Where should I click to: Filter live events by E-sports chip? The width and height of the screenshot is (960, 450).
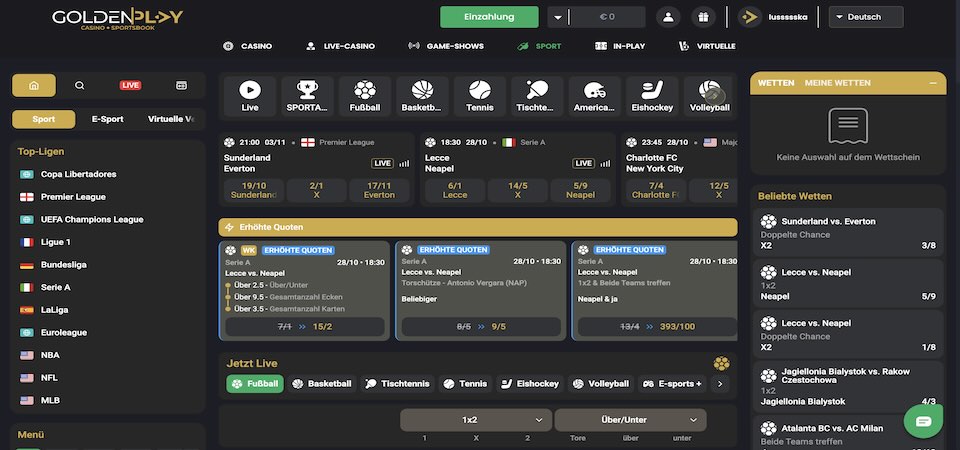[672, 384]
